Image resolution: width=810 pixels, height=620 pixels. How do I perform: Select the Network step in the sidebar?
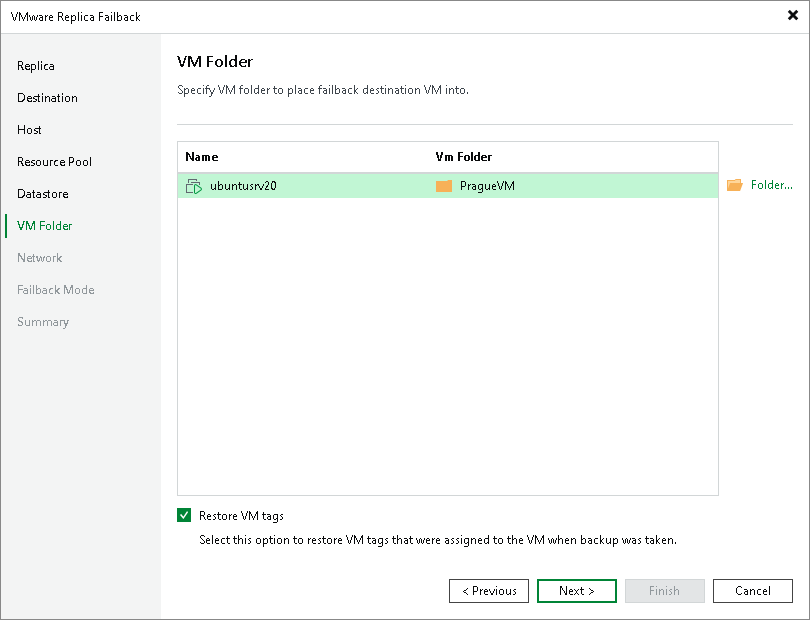coord(39,258)
